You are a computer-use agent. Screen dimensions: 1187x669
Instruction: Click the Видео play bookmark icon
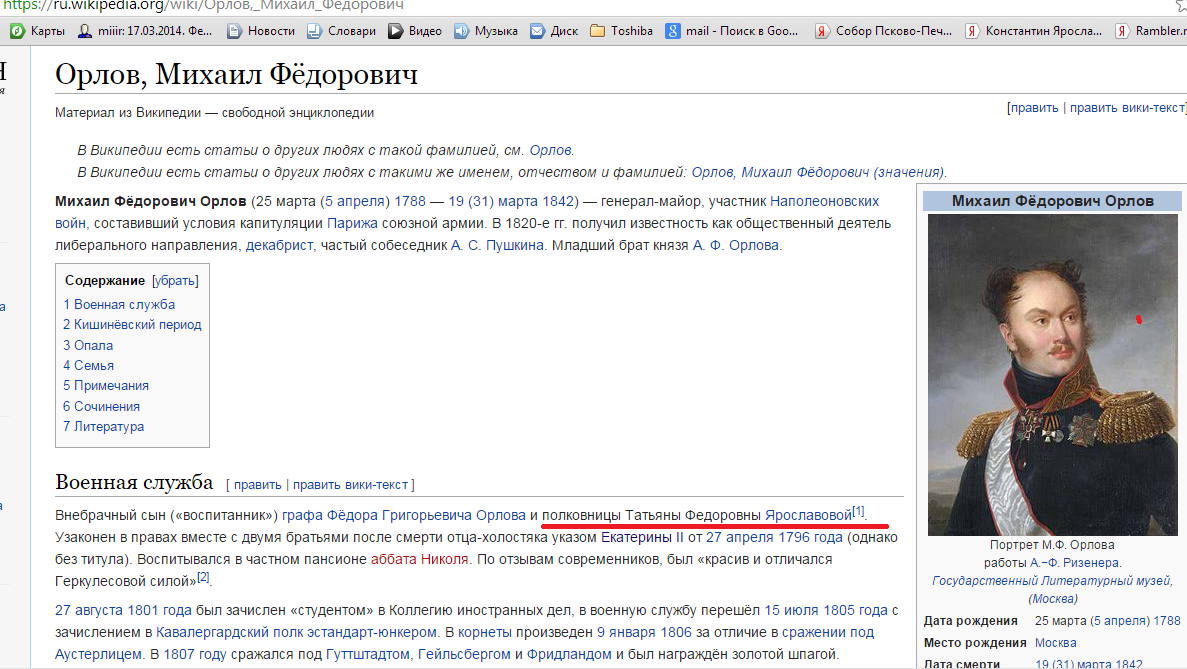(395, 31)
